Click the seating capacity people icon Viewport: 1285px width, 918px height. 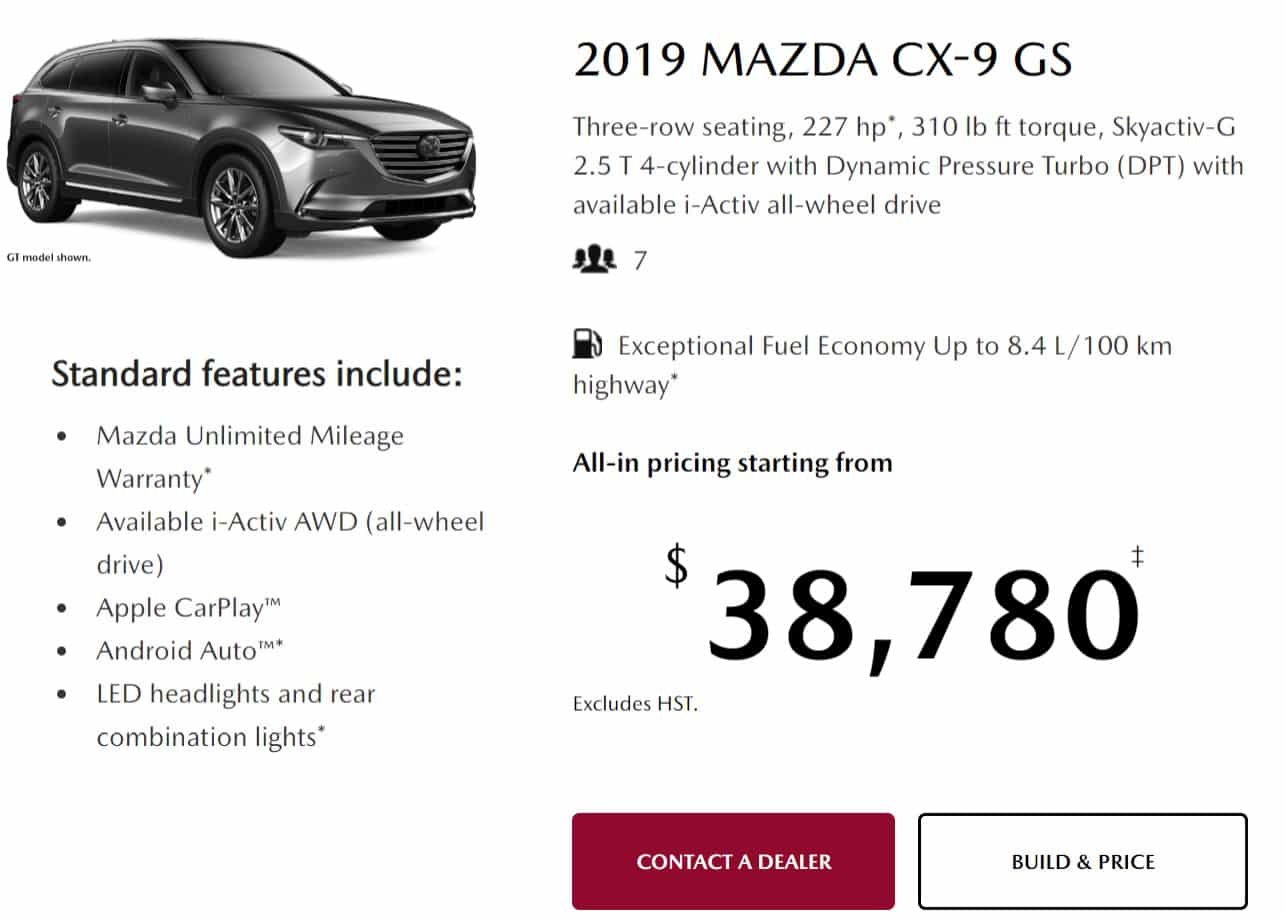tap(595, 261)
